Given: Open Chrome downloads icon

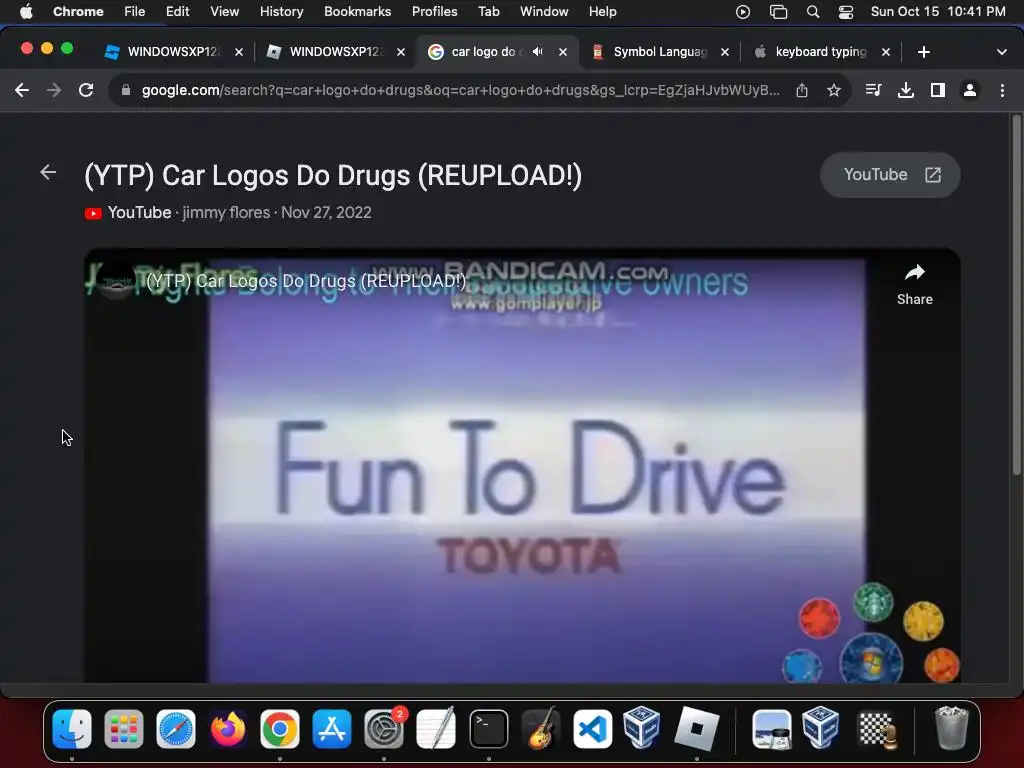Looking at the screenshot, I should (905, 90).
